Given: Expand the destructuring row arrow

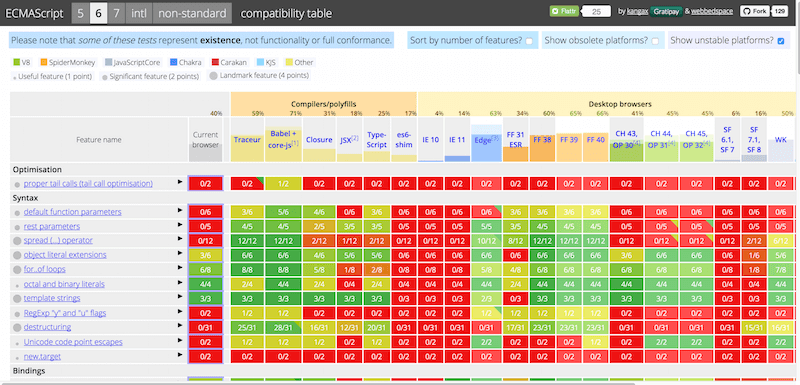Looking at the screenshot, I should (180, 325).
